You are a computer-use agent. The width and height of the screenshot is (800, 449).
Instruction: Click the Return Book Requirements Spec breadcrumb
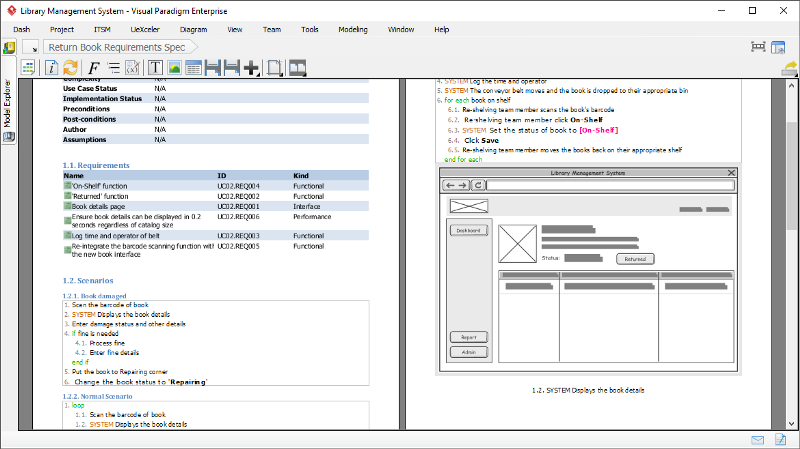pos(117,47)
